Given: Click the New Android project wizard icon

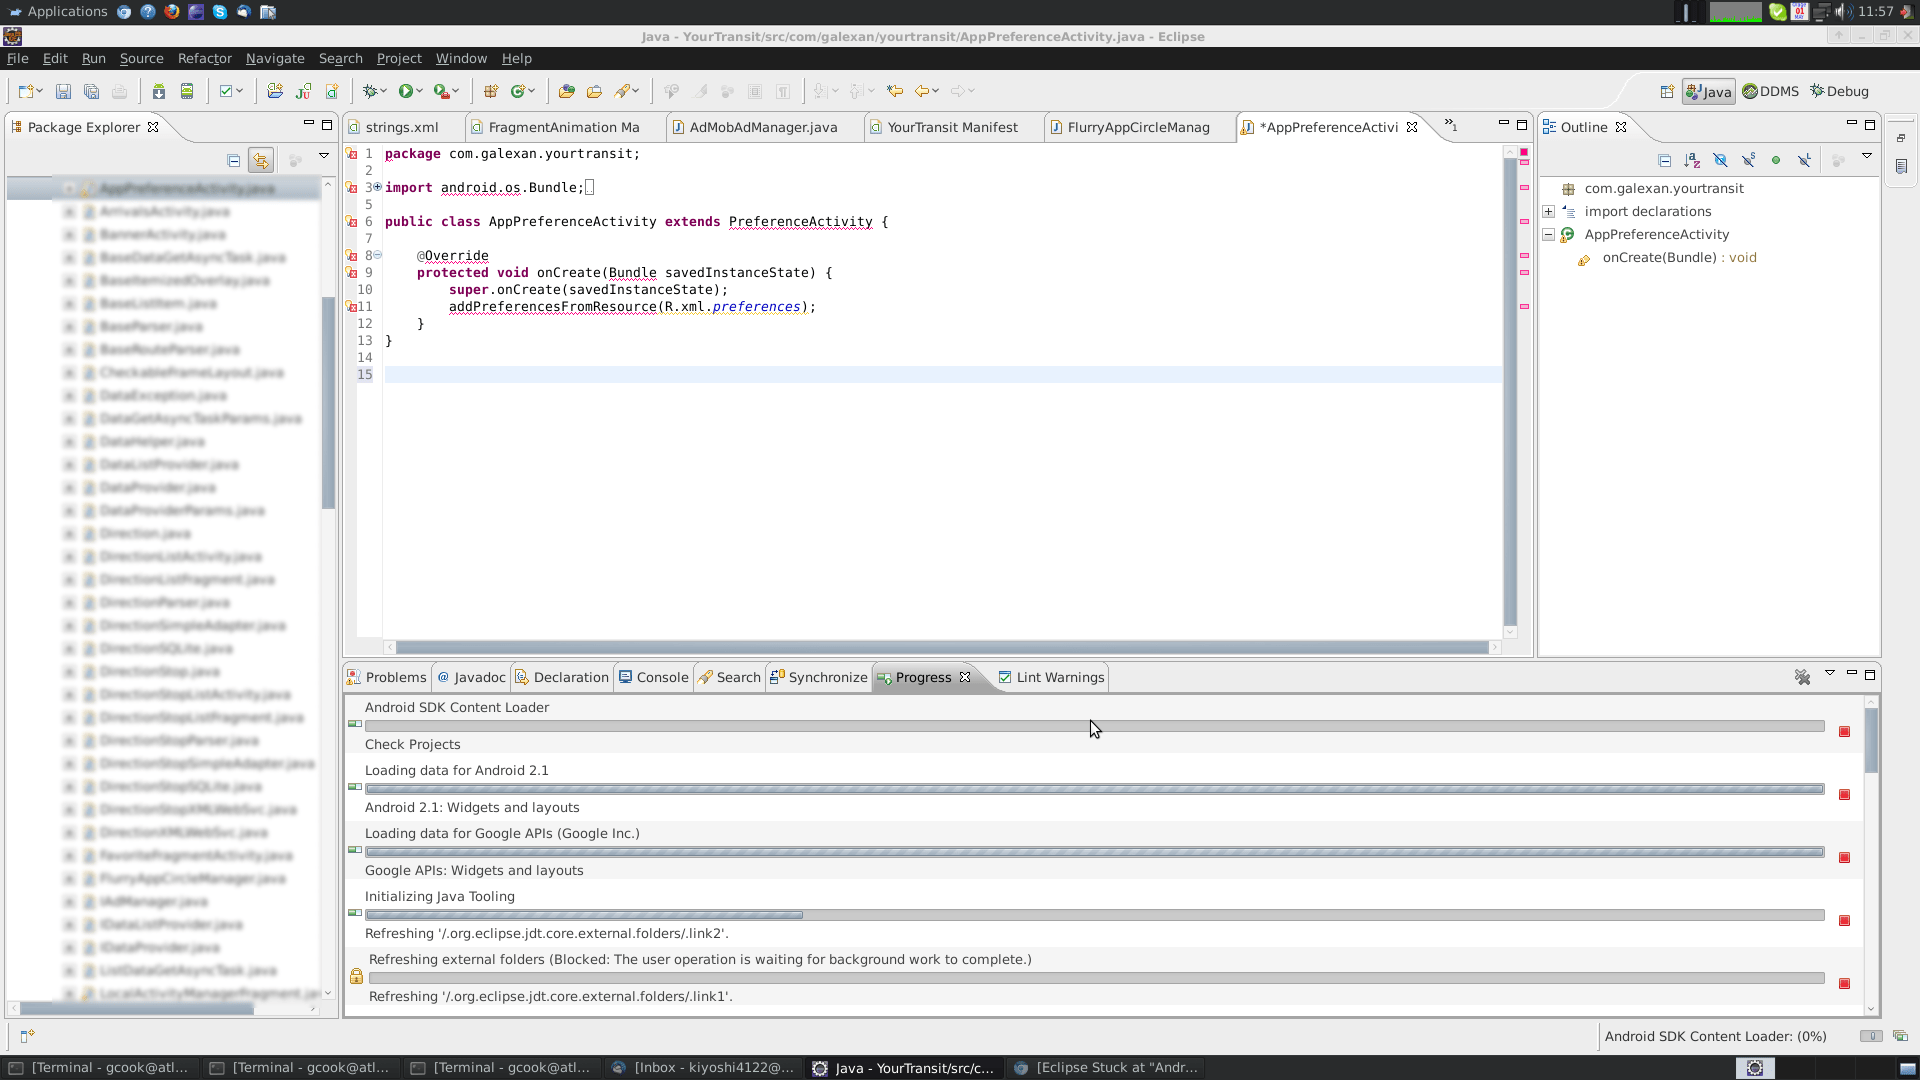Looking at the screenshot, I should (x=275, y=92).
